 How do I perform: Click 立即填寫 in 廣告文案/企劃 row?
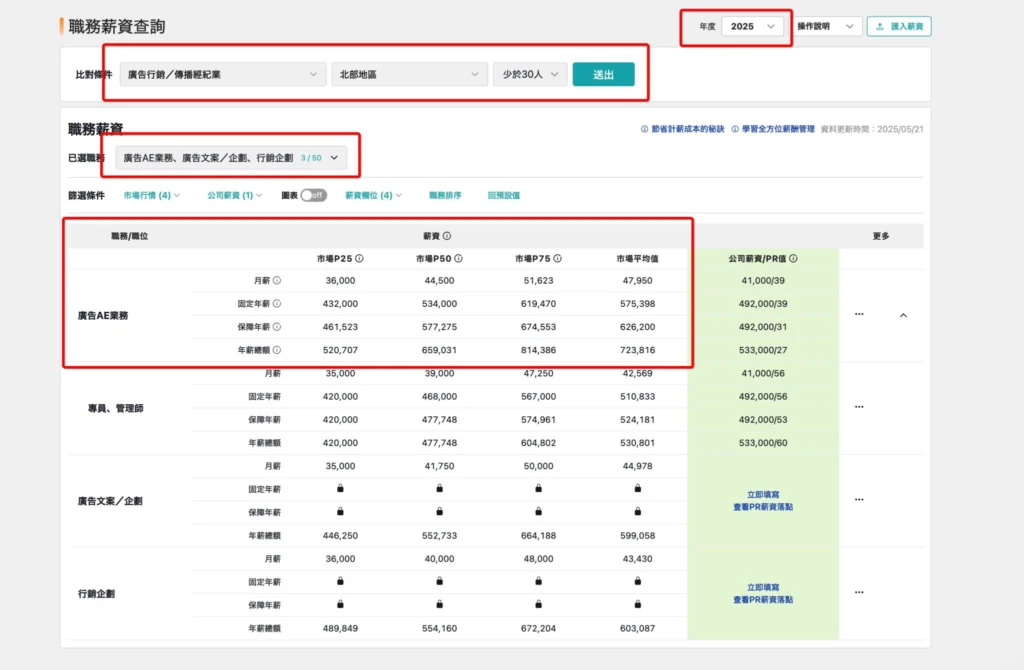tap(763, 495)
